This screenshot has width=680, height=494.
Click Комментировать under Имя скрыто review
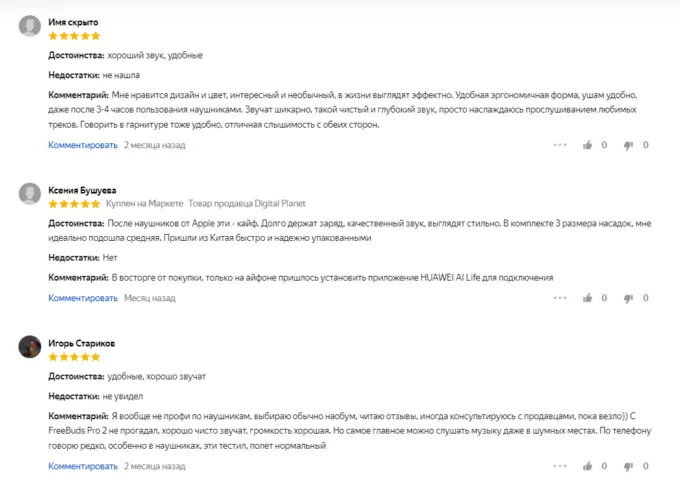pyautogui.click(x=83, y=145)
